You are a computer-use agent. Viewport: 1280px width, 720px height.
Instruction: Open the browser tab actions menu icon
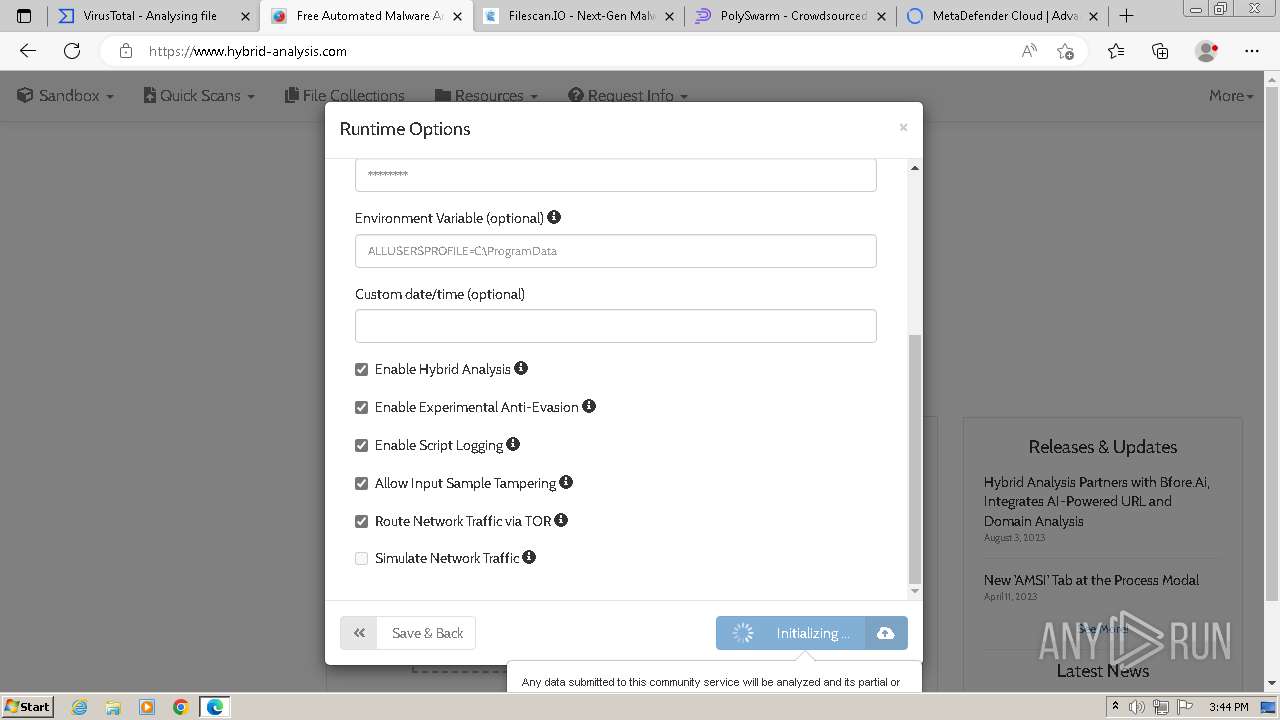24,16
